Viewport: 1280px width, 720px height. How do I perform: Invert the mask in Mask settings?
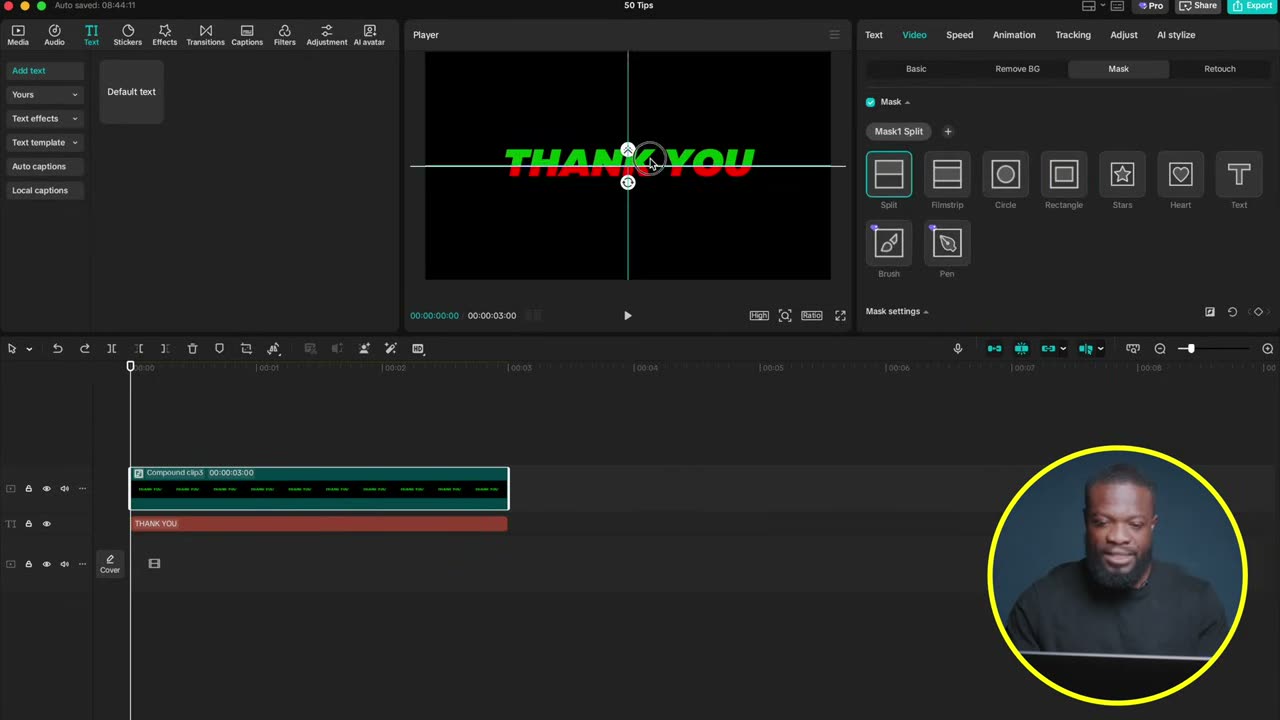tap(1210, 312)
